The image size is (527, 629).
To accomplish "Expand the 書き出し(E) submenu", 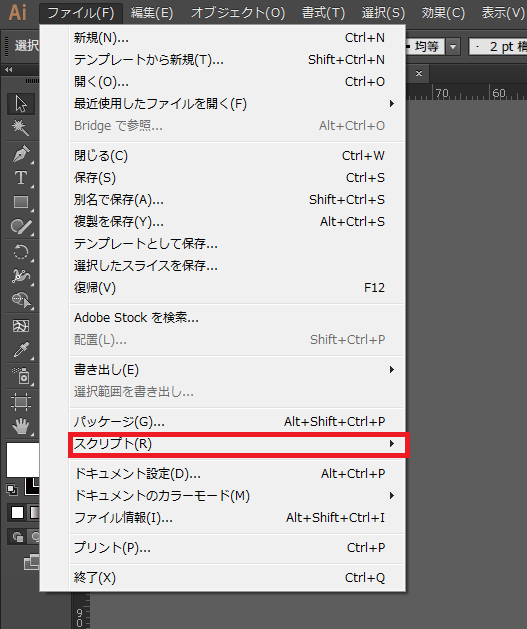I will (x=238, y=369).
